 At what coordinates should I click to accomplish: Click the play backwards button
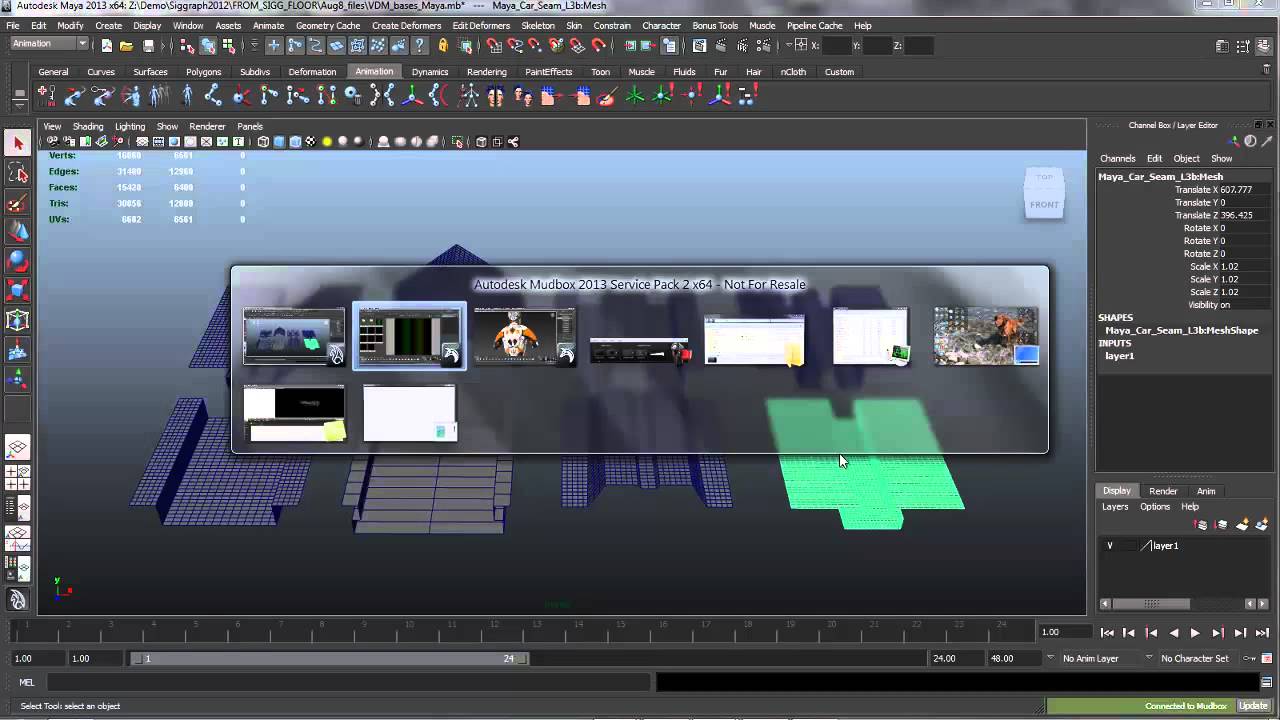pyautogui.click(x=1173, y=632)
